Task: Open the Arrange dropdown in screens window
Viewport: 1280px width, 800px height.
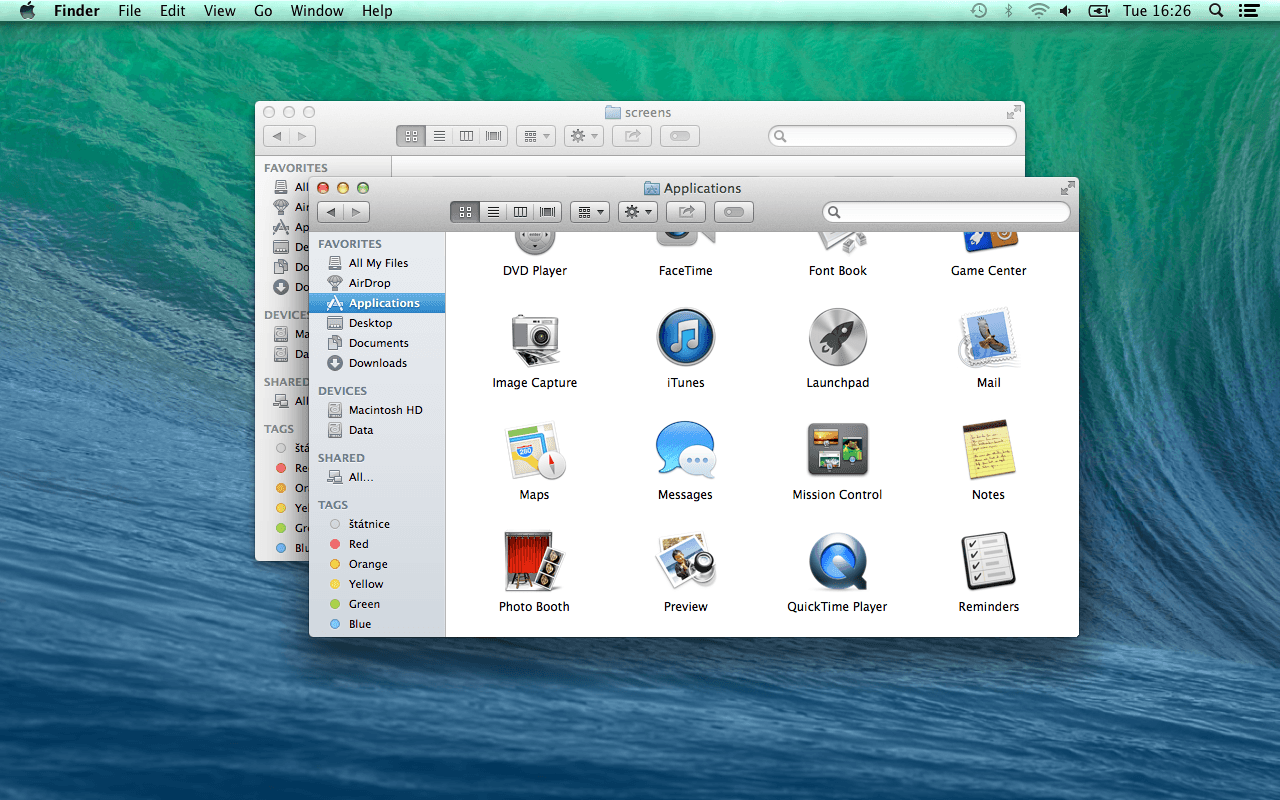Action: point(536,136)
